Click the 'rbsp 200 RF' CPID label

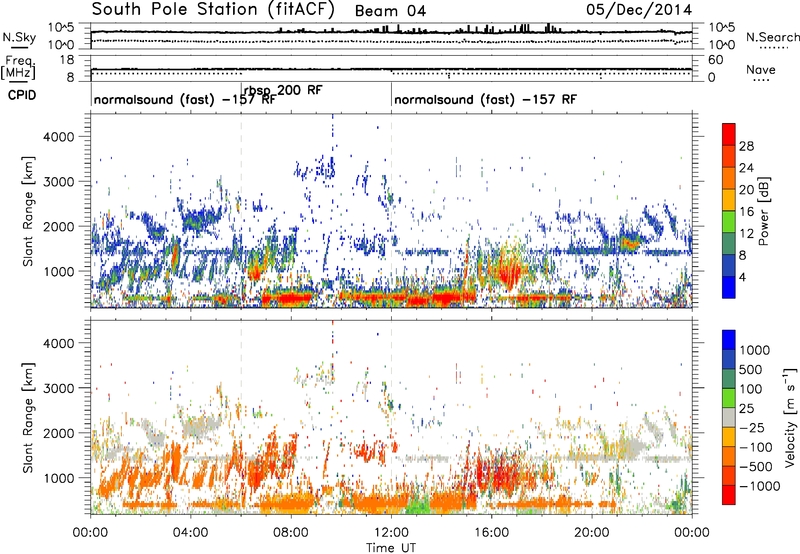coord(283,91)
